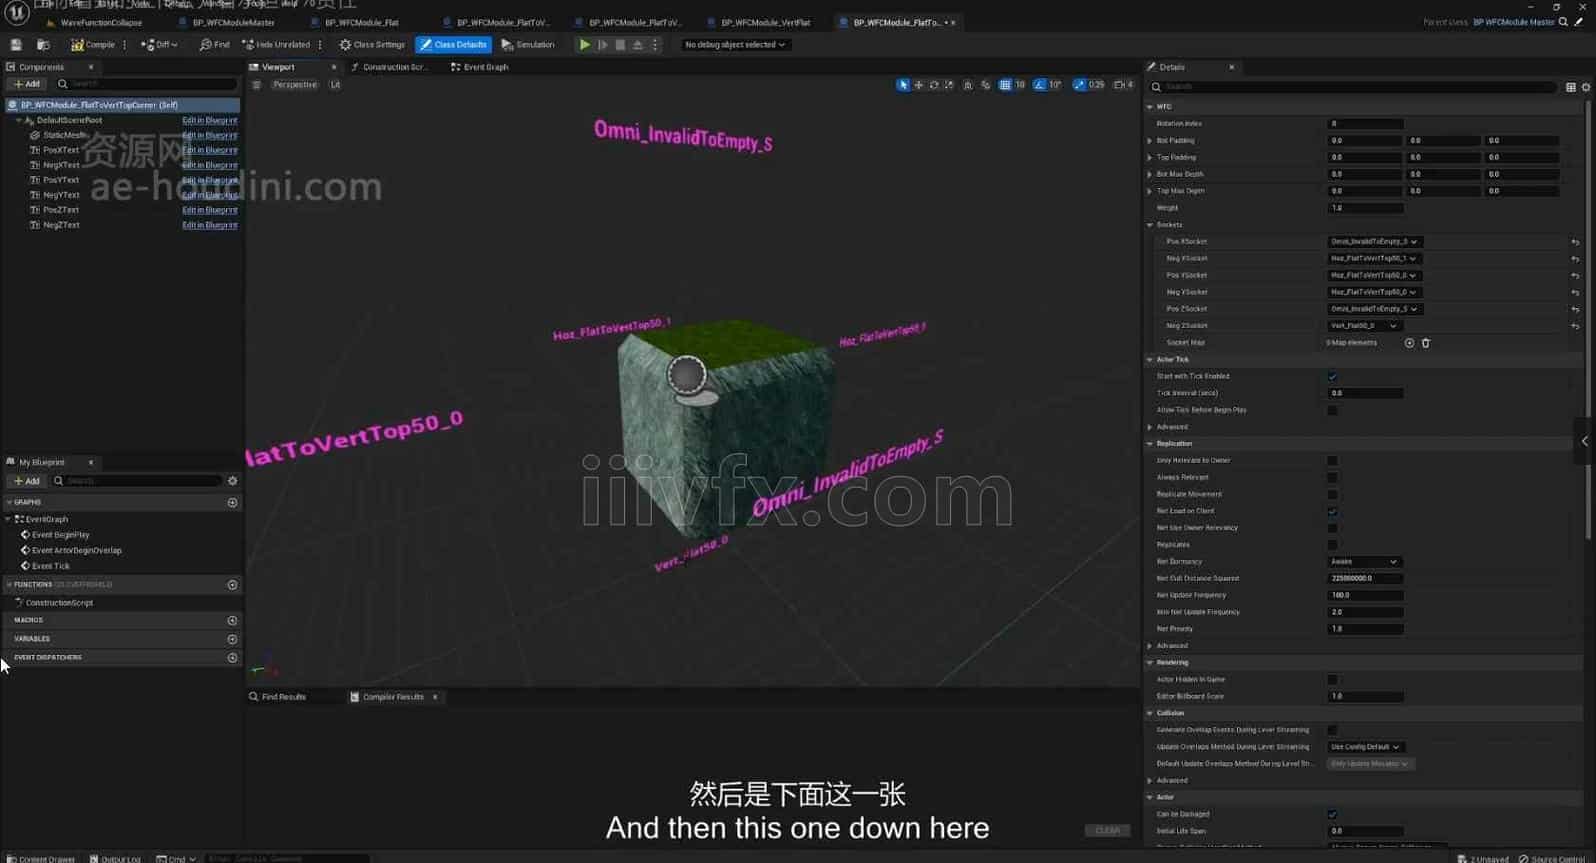The image size is (1596, 863).
Task: Click the Save blueprint icon
Action: click(x=16, y=45)
